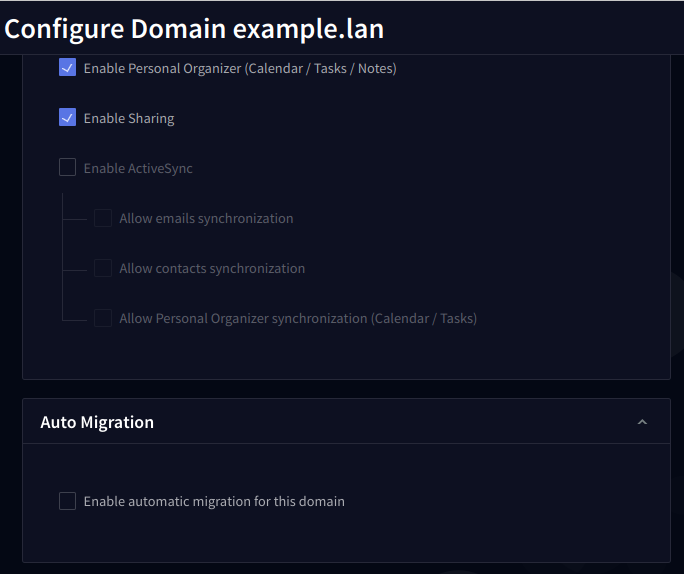
Task: Check Allow contacts synchronization box
Action: click(x=103, y=268)
